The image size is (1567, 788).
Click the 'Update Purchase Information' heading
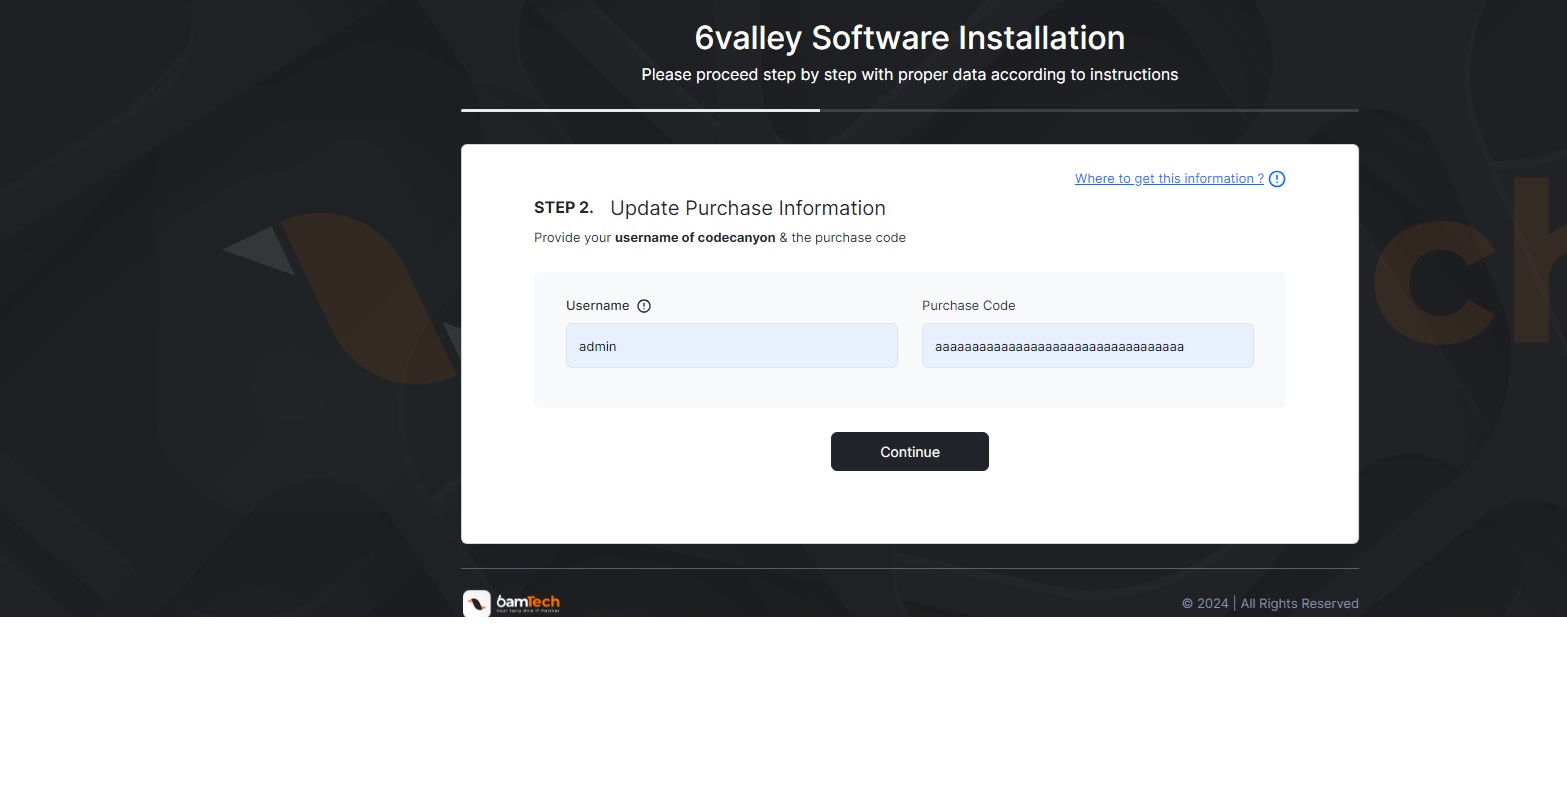(748, 208)
